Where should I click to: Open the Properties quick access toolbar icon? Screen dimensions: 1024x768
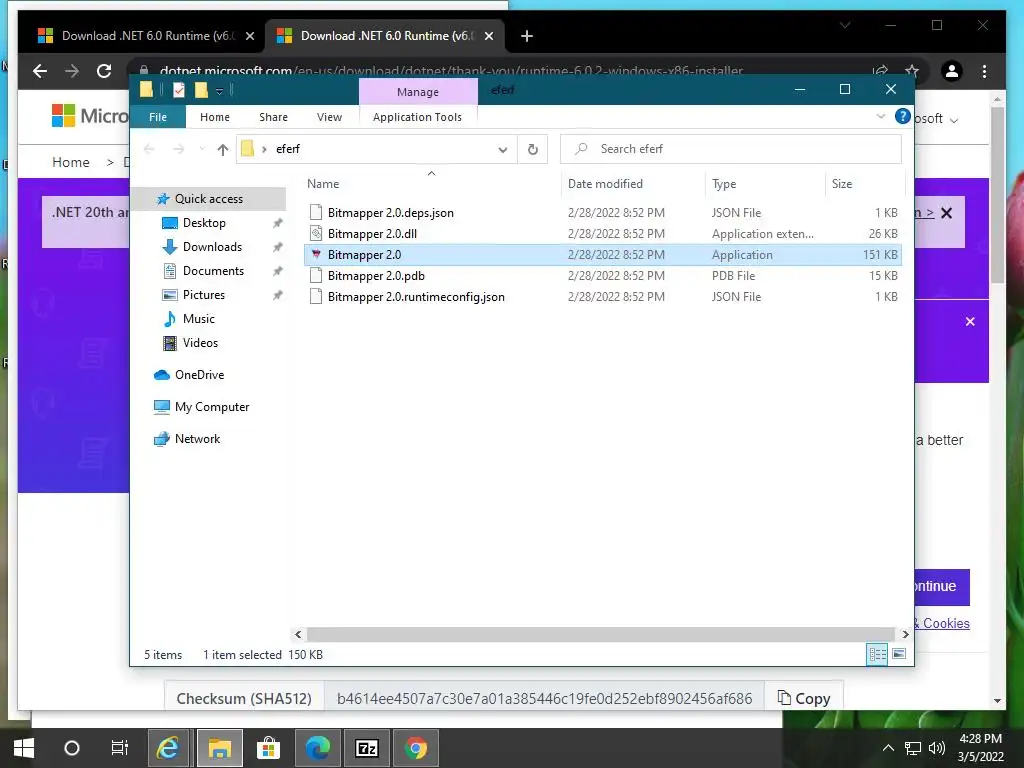click(x=178, y=90)
